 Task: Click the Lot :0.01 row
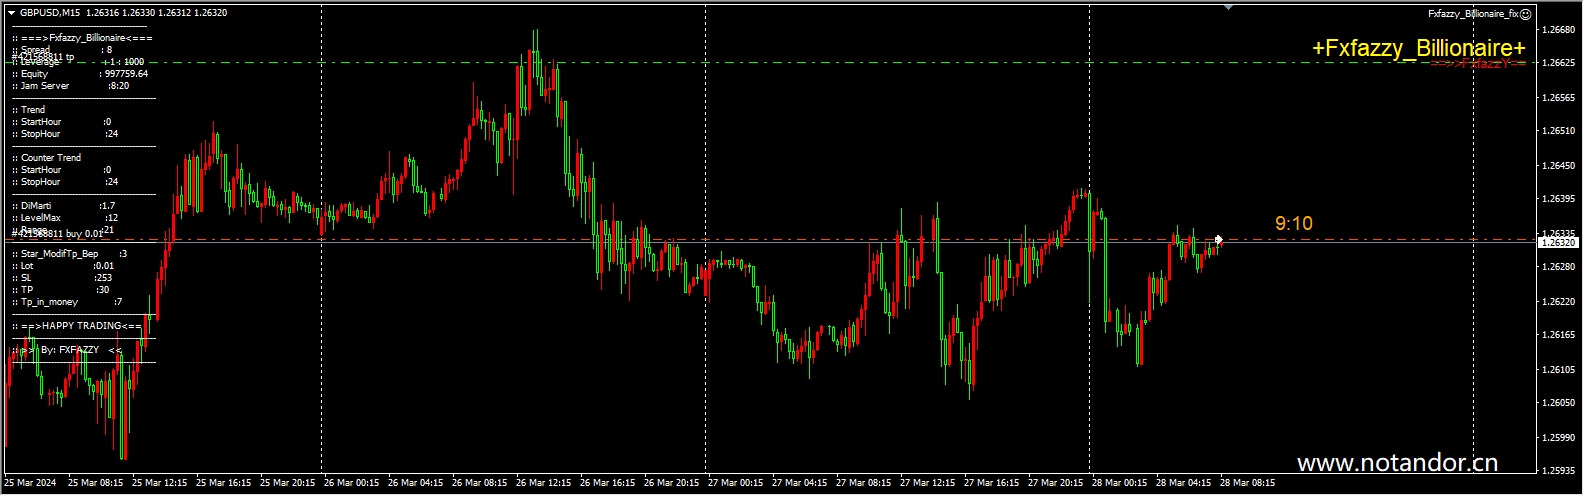point(63,266)
